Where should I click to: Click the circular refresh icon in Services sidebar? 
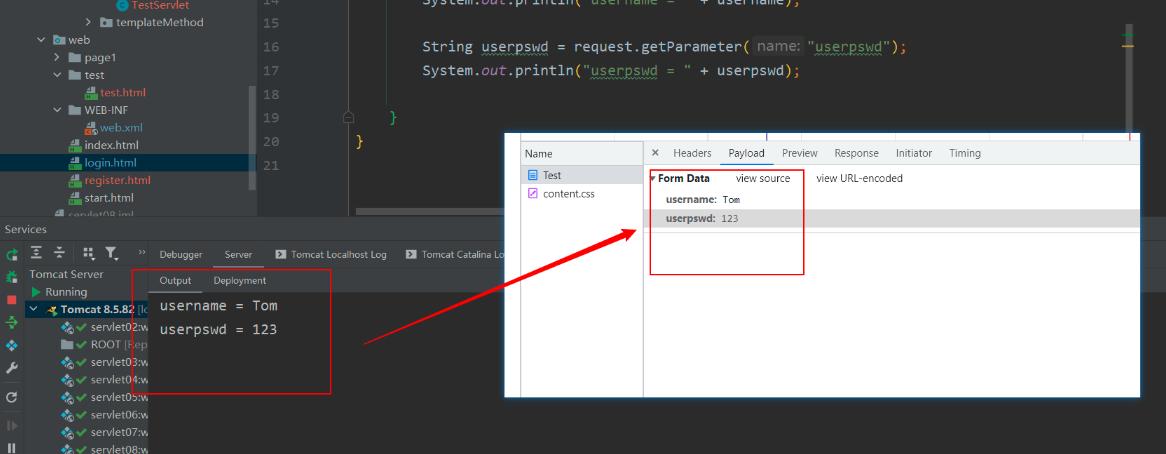[x=12, y=397]
